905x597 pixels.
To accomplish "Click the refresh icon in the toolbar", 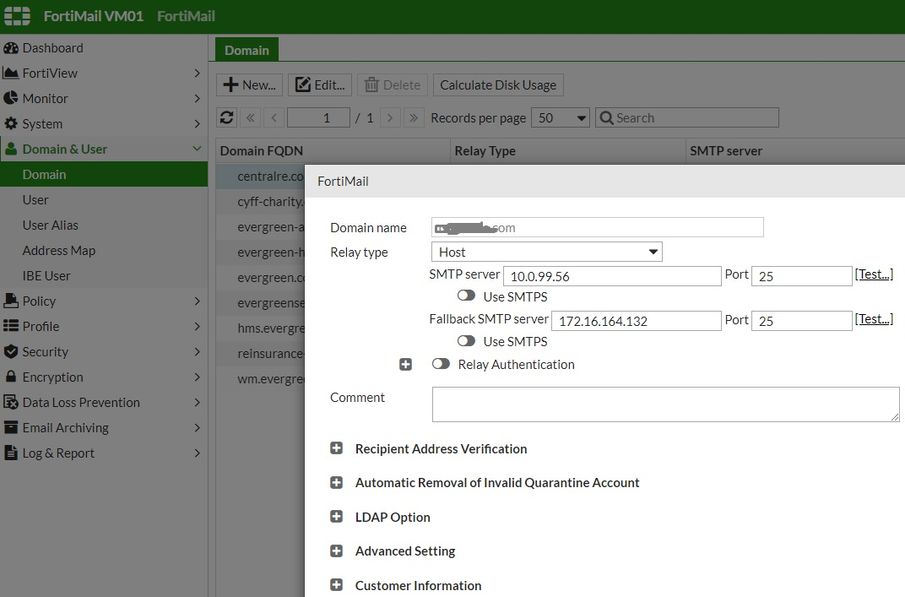I will [x=227, y=118].
